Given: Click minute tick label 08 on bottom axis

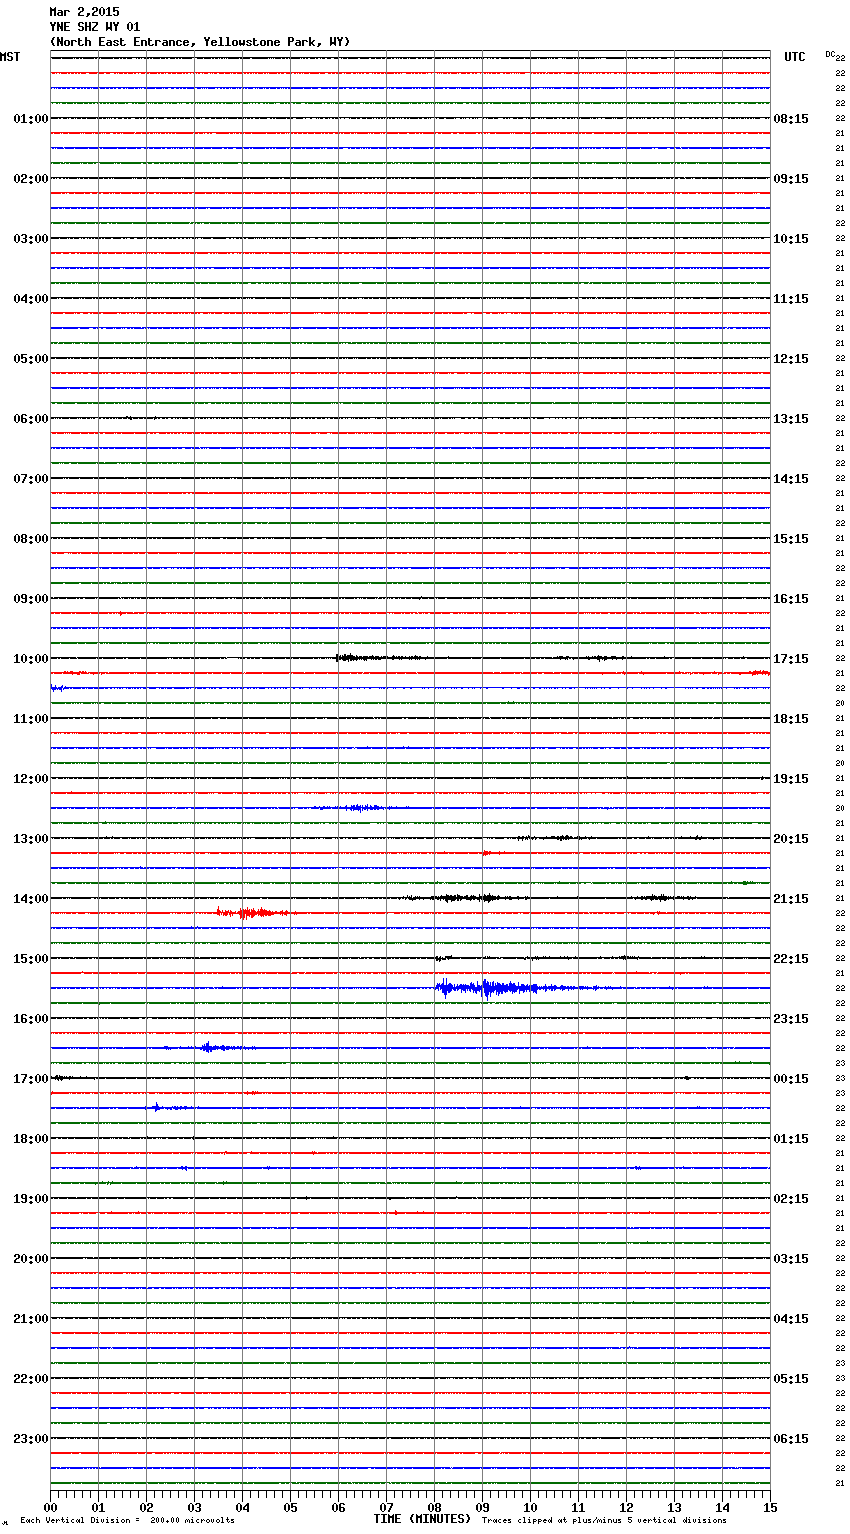Looking at the screenshot, I should 434,1507.
